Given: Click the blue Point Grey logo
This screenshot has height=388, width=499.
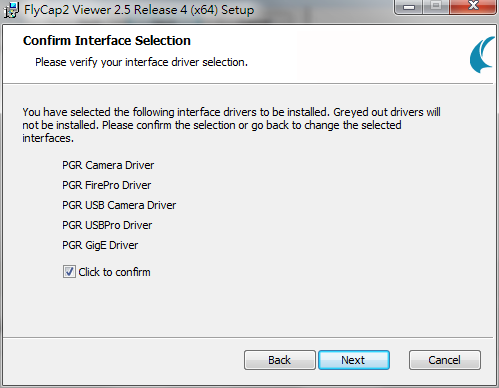Looking at the screenshot, I should click(x=482, y=55).
